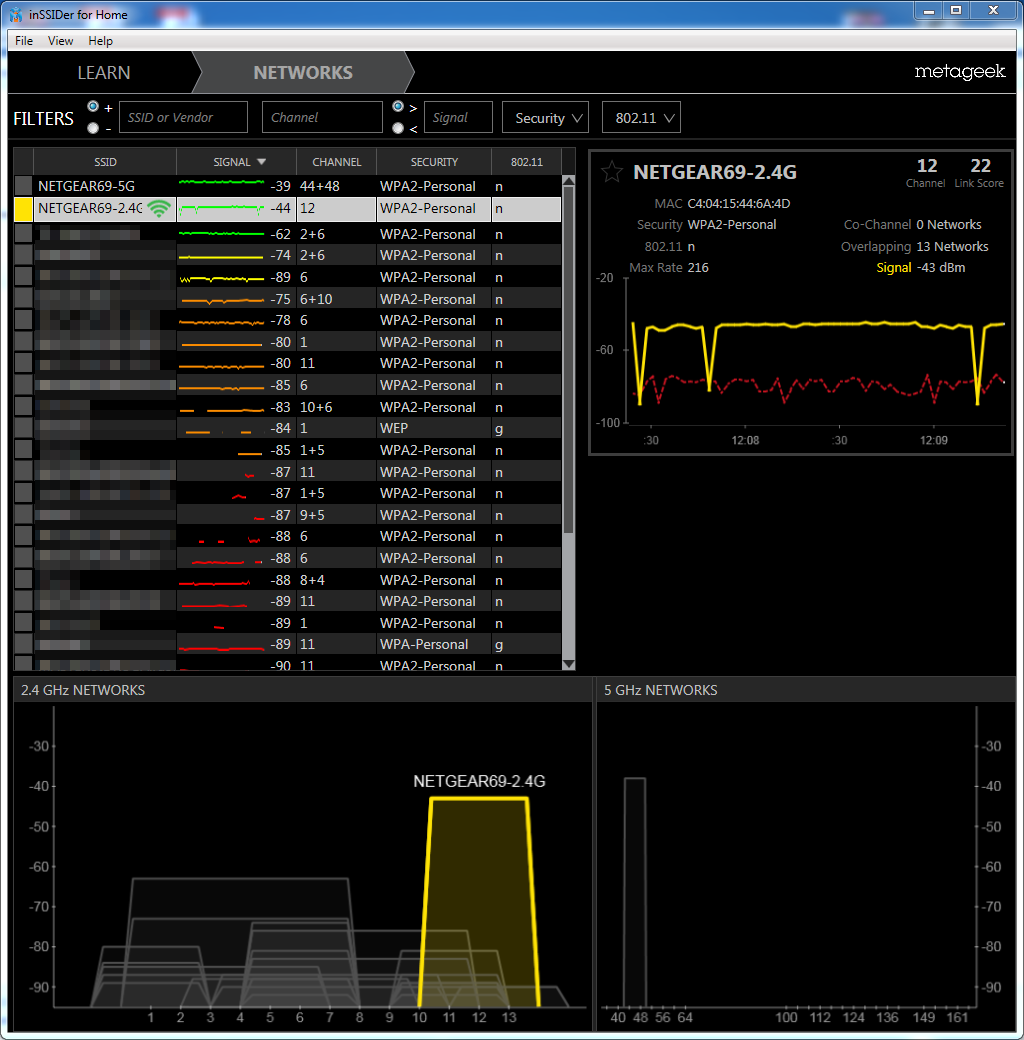Select the row with channel 10+6

288,407
